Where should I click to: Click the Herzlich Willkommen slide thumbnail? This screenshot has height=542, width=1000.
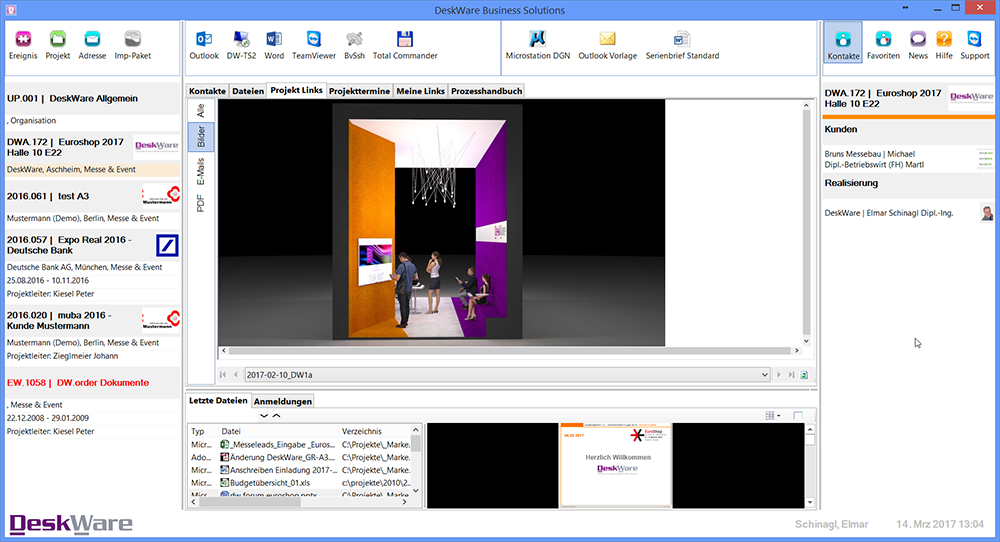(616, 465)
